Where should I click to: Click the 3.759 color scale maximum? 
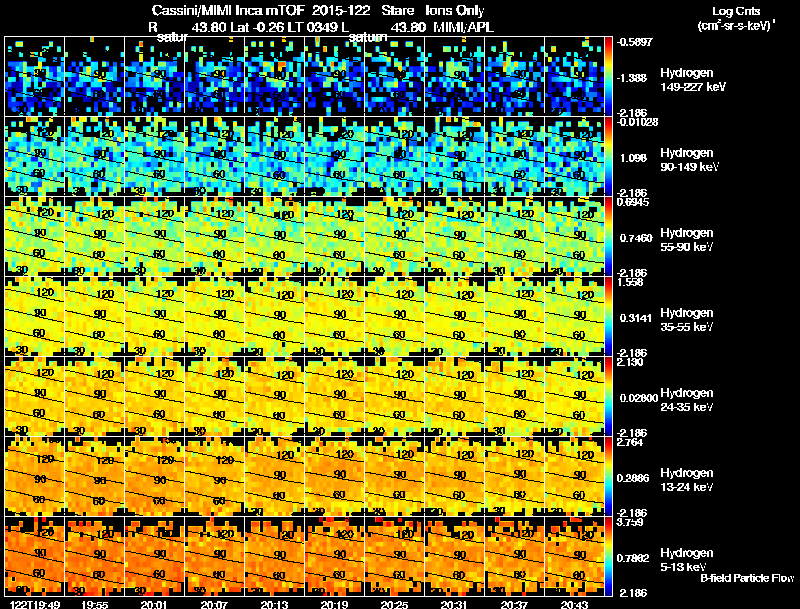pos(630,522)
